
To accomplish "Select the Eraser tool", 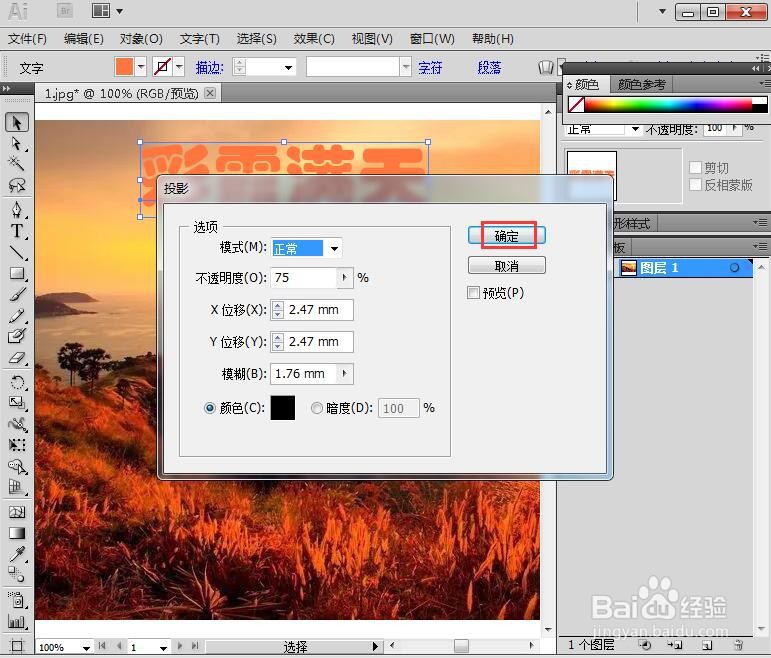I will (17, 358).
